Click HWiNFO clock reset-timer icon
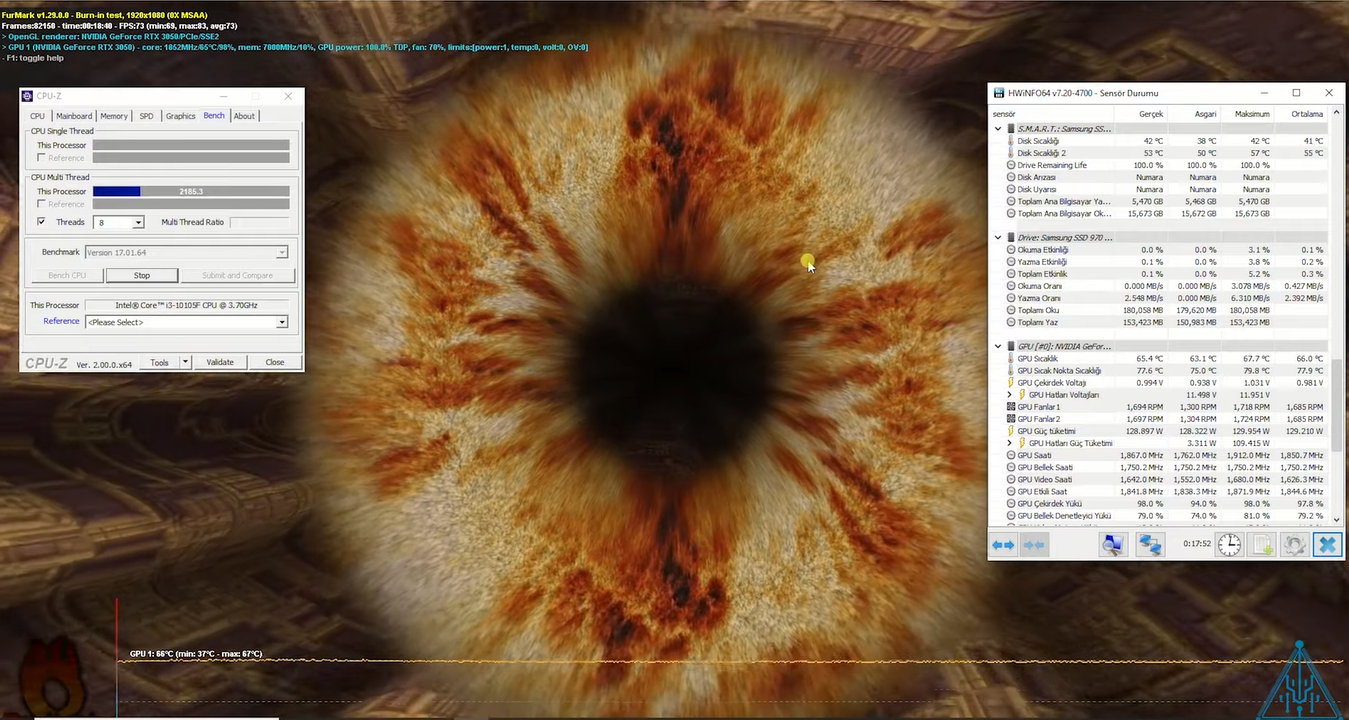Screen dimensions: 1349x720 pyautogui.click(x=1229, y=545)
